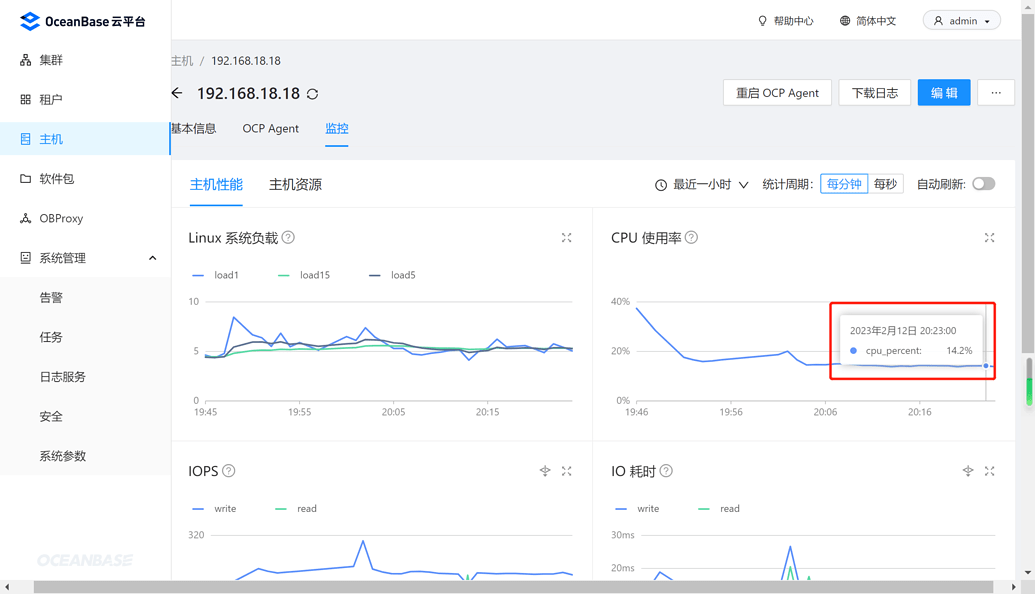The height and width of the screenshot is (594, 1035).
Task: Expand the CPU 使用率 chart to fullscreen
Action: (989, 238)
